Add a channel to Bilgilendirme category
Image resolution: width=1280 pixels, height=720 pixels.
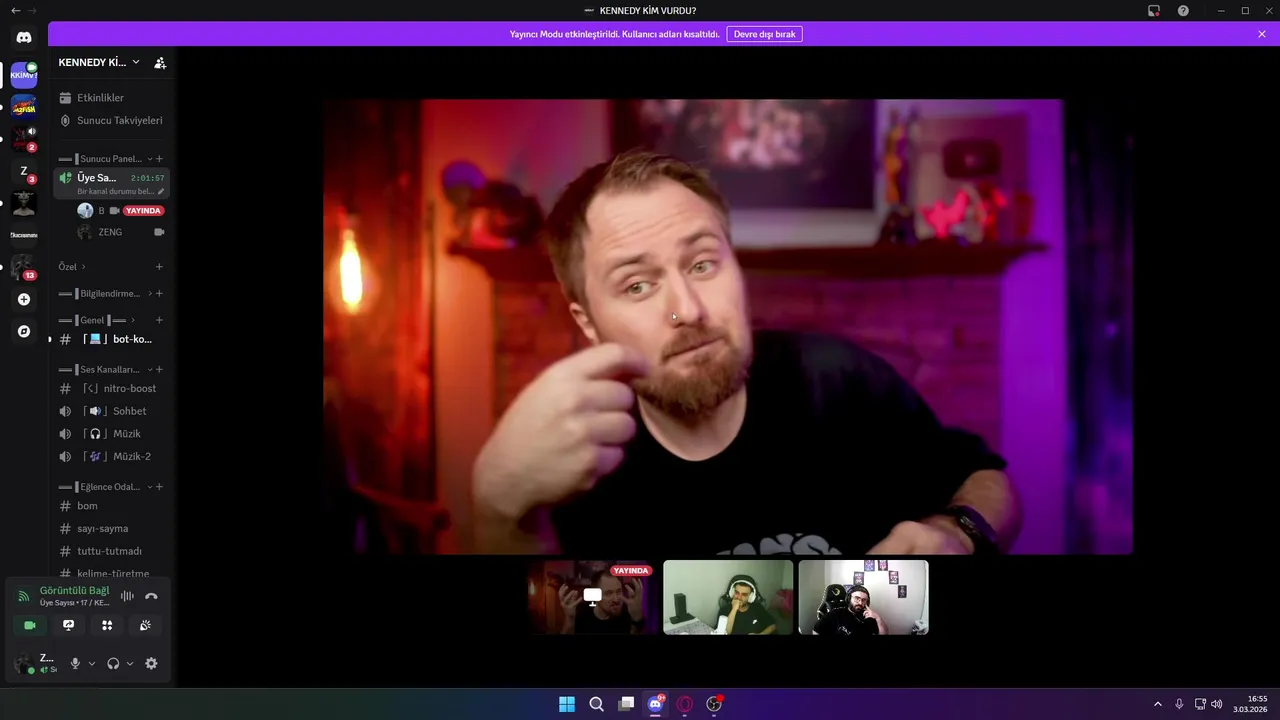click(x=159, y=294)
